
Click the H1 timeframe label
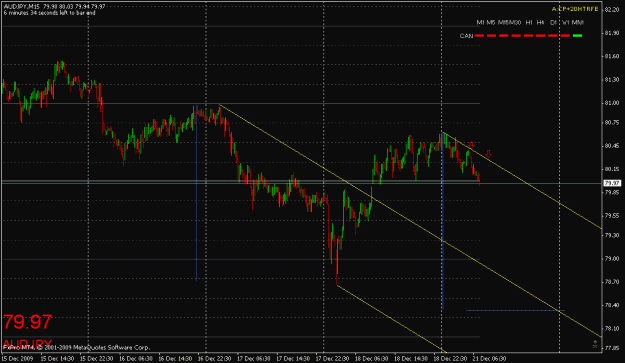coord(529,23)
